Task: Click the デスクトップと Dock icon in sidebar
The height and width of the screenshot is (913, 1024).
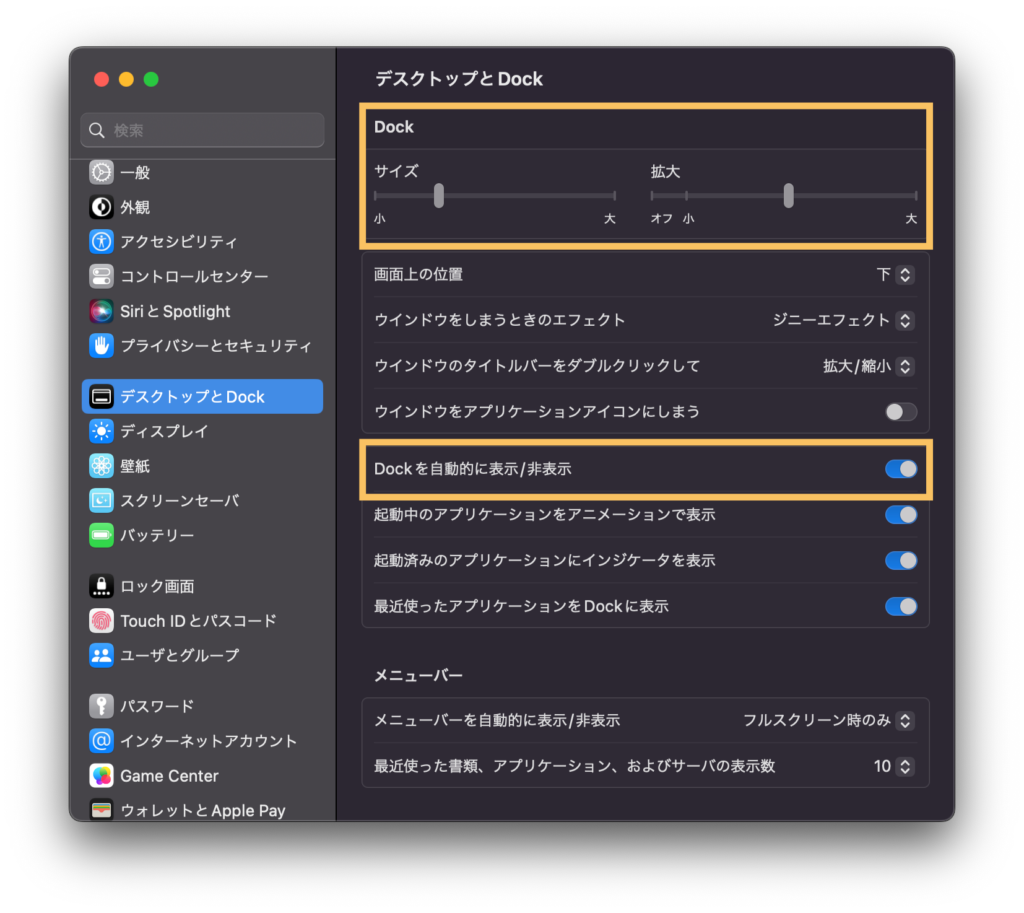Action: click(x=101, y=396)
